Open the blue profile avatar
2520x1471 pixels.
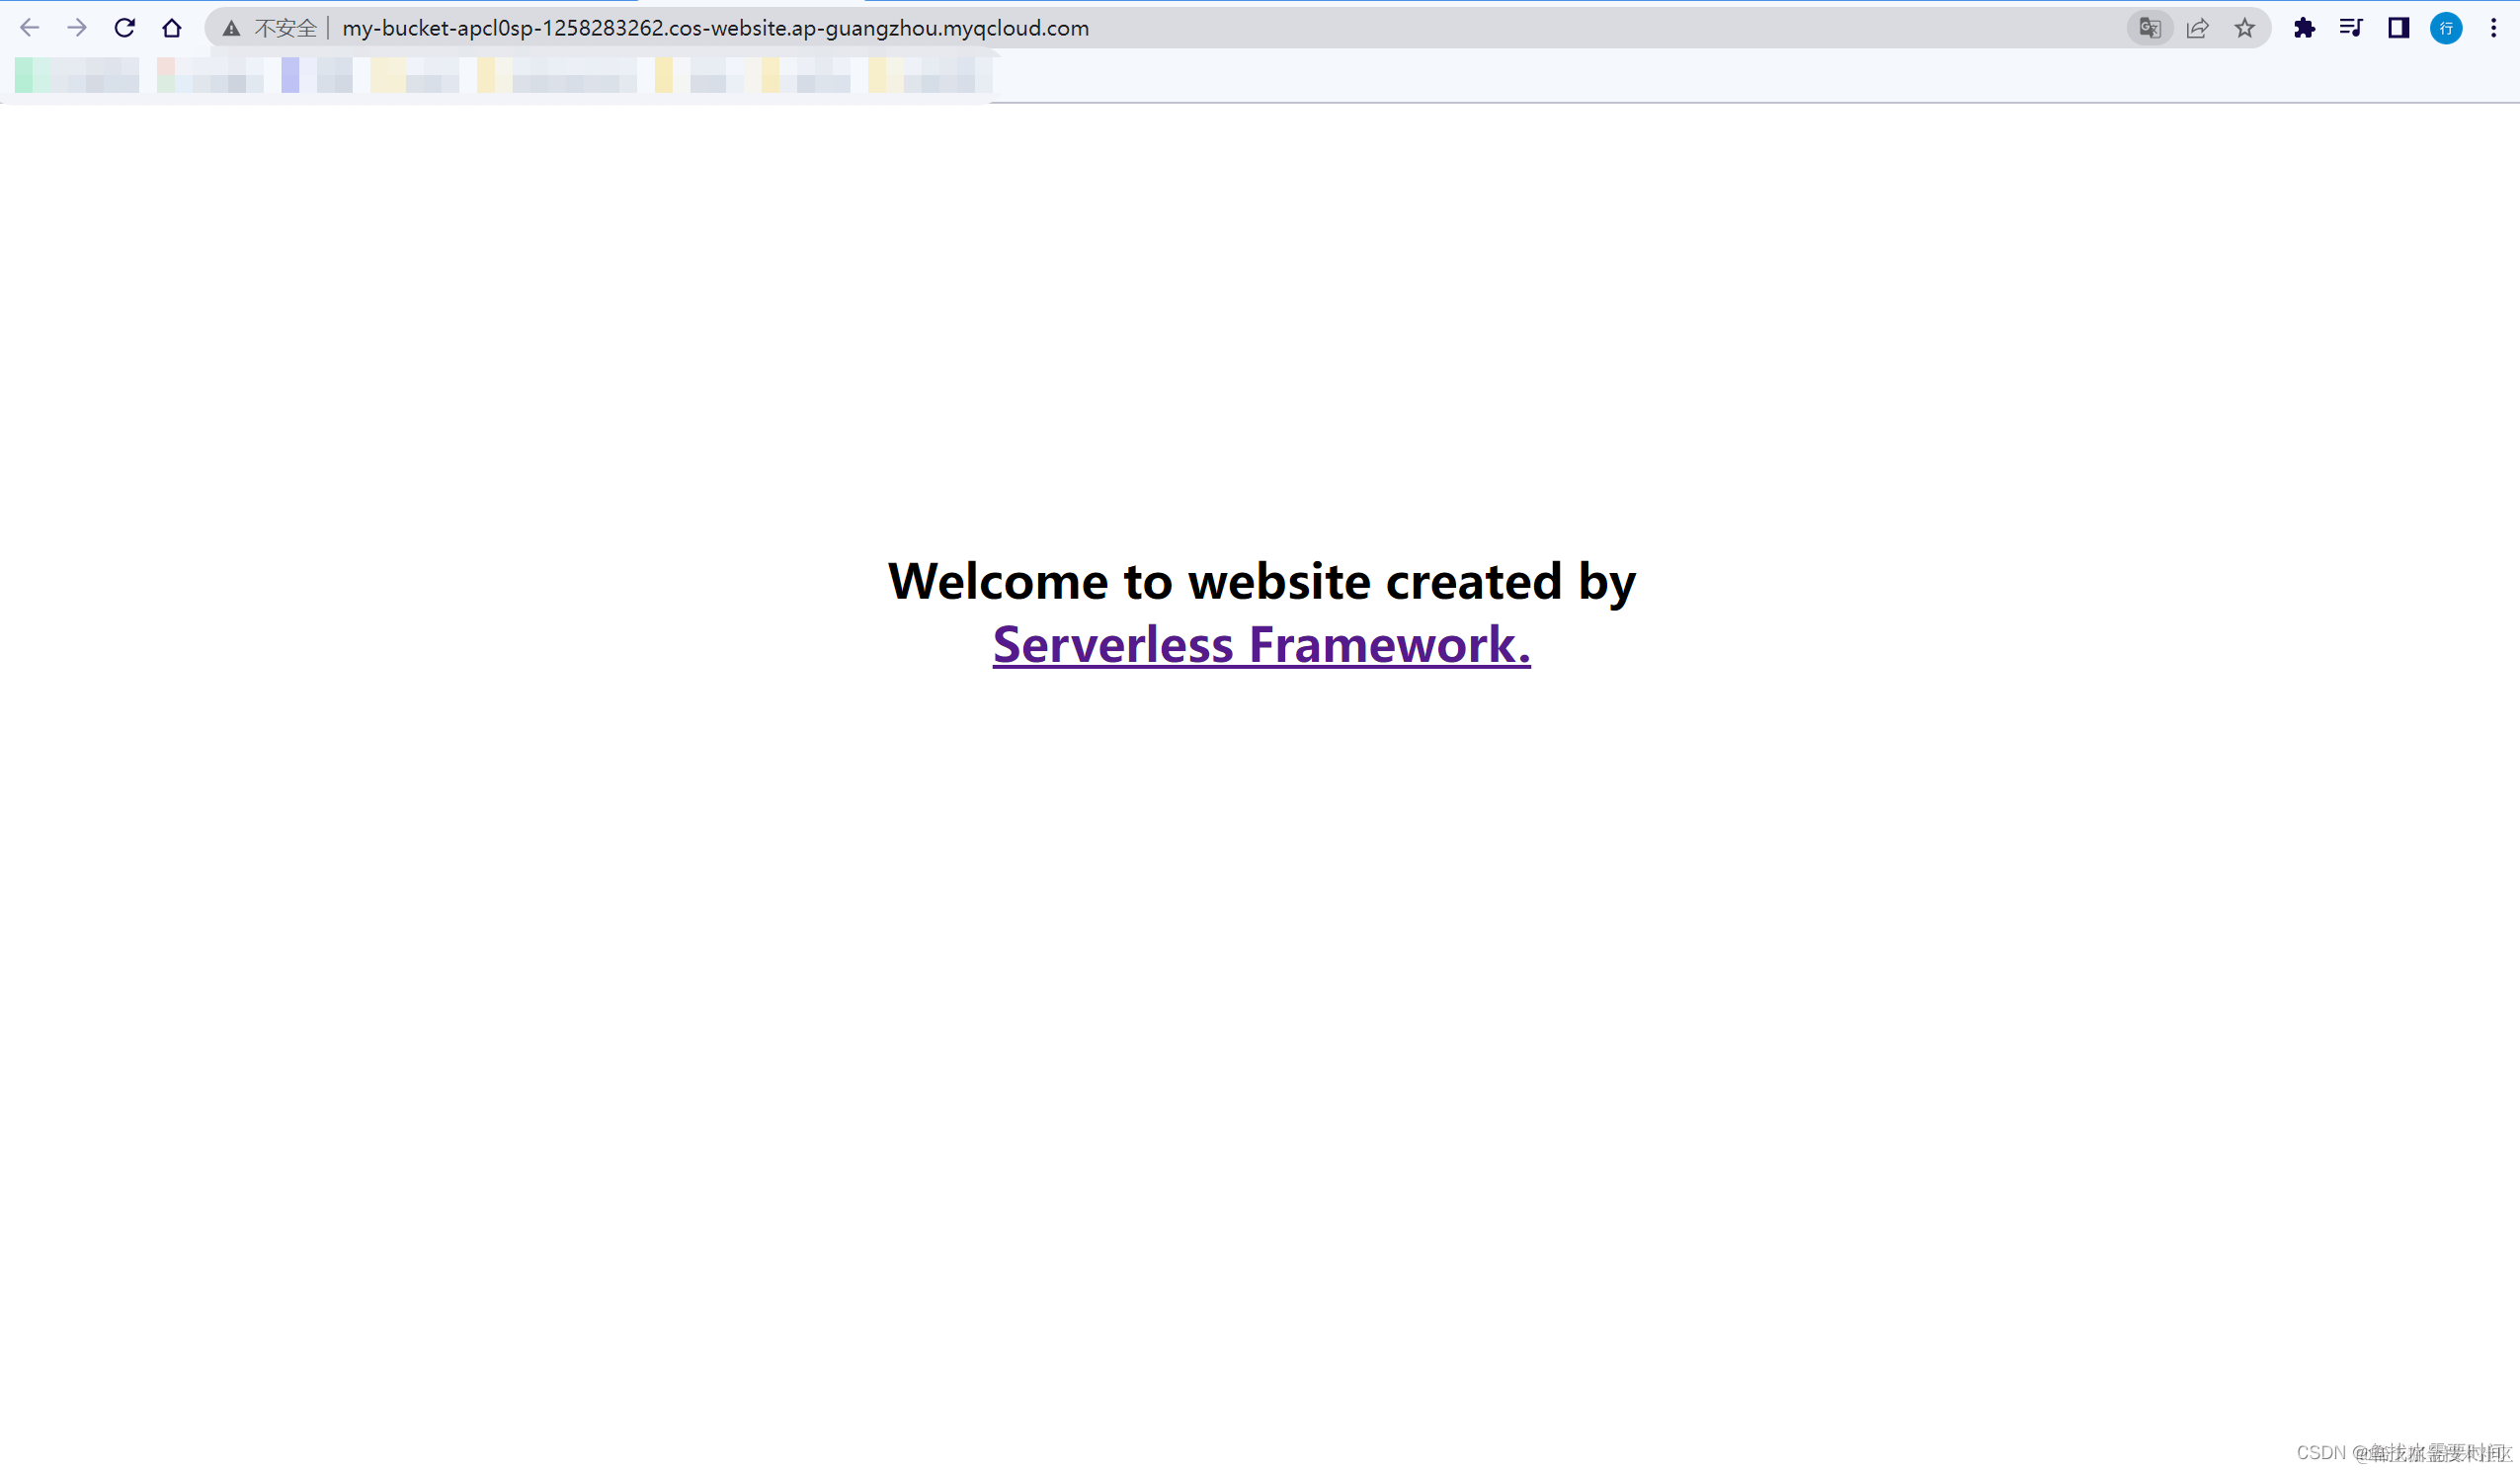click(2445, 28)
